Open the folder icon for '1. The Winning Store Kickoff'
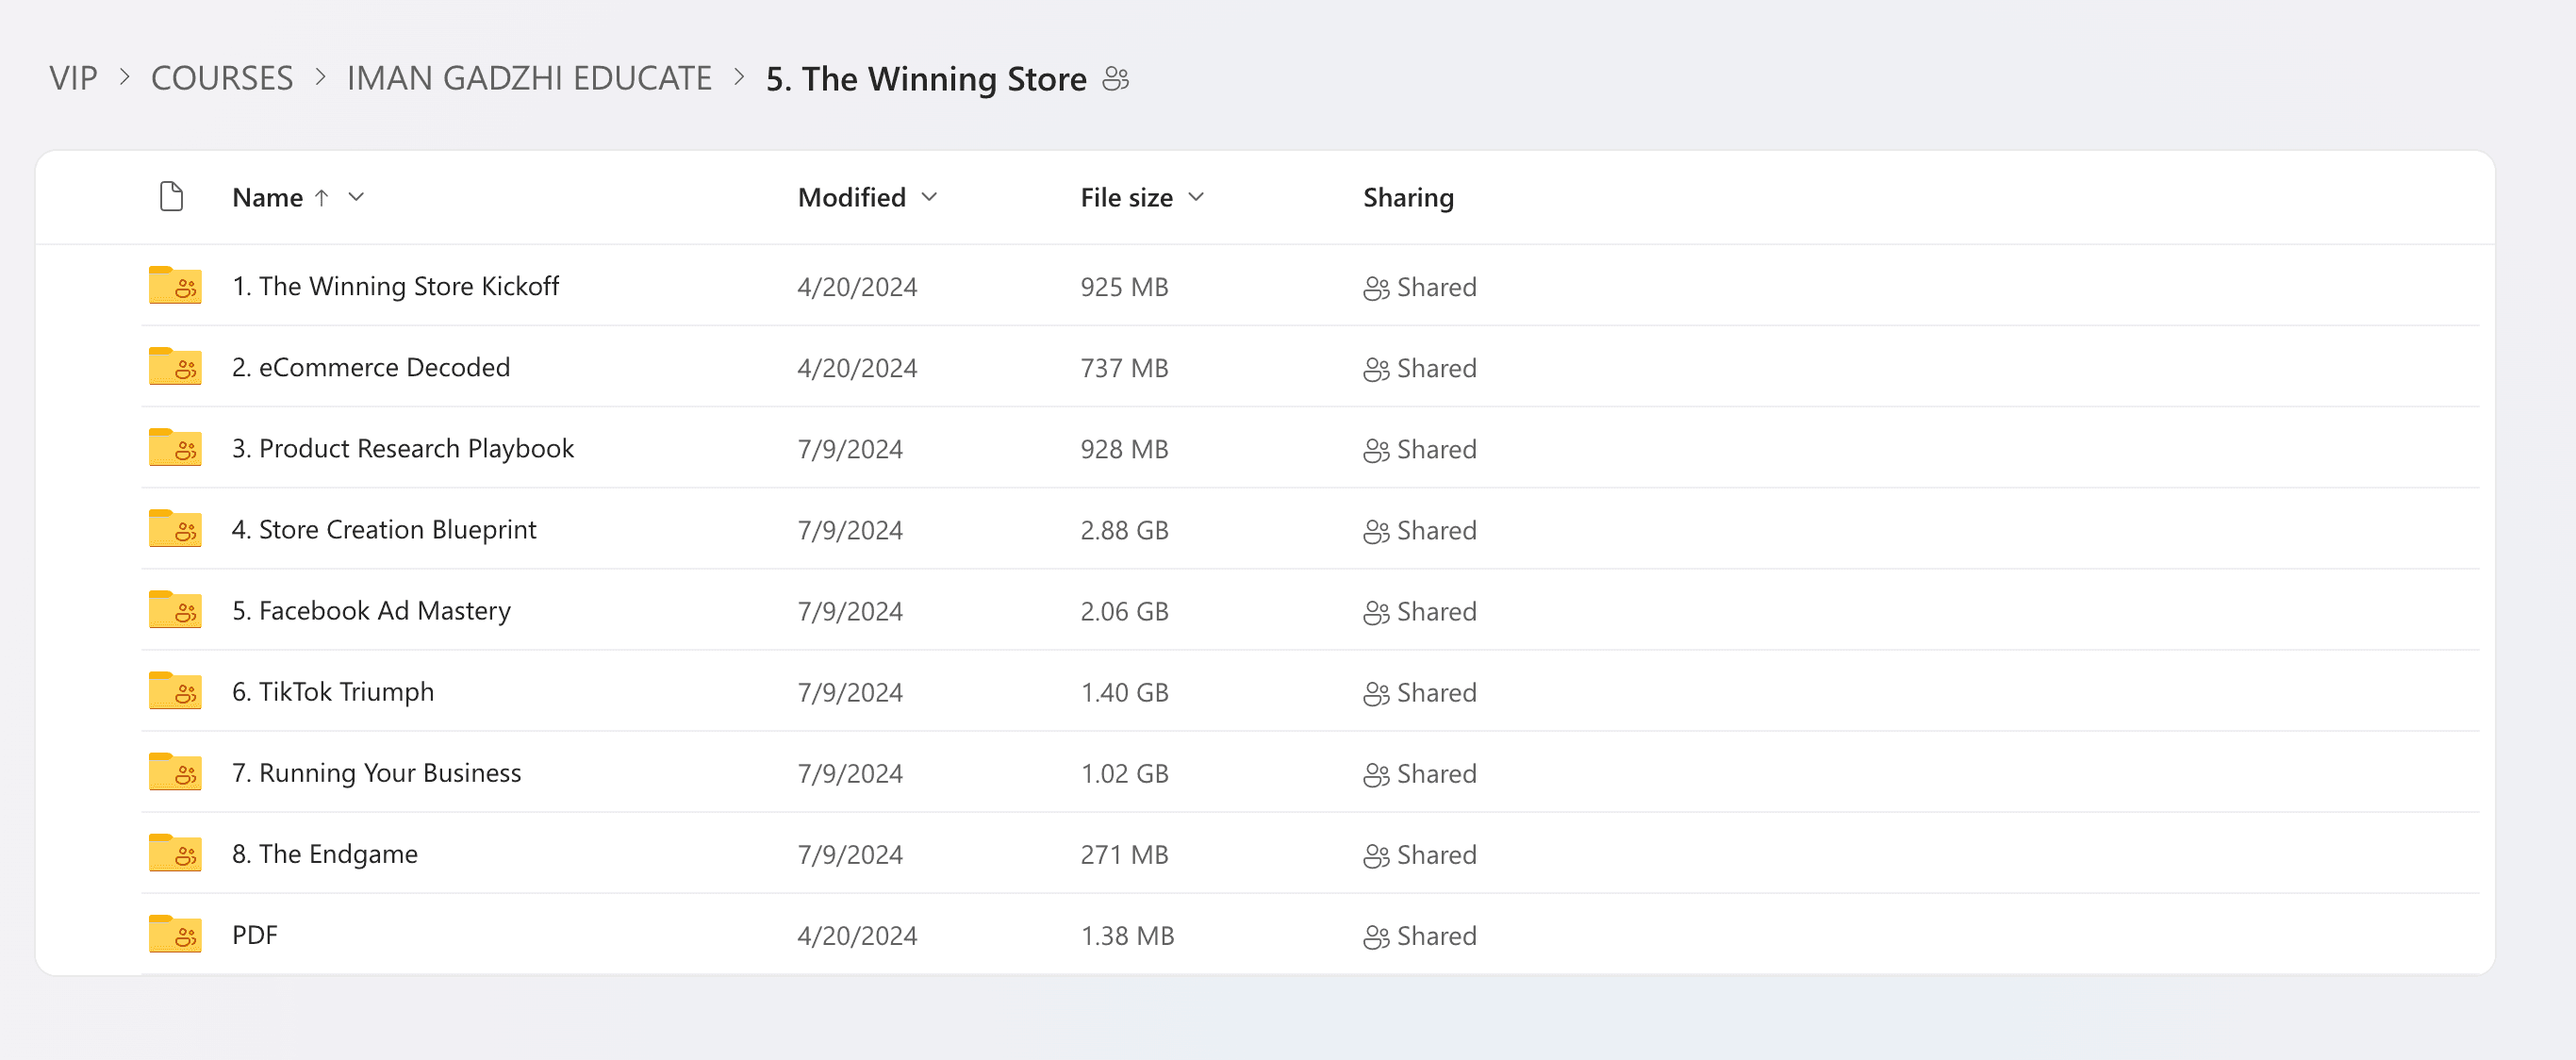The image size is (2576, 1060). 174,286
